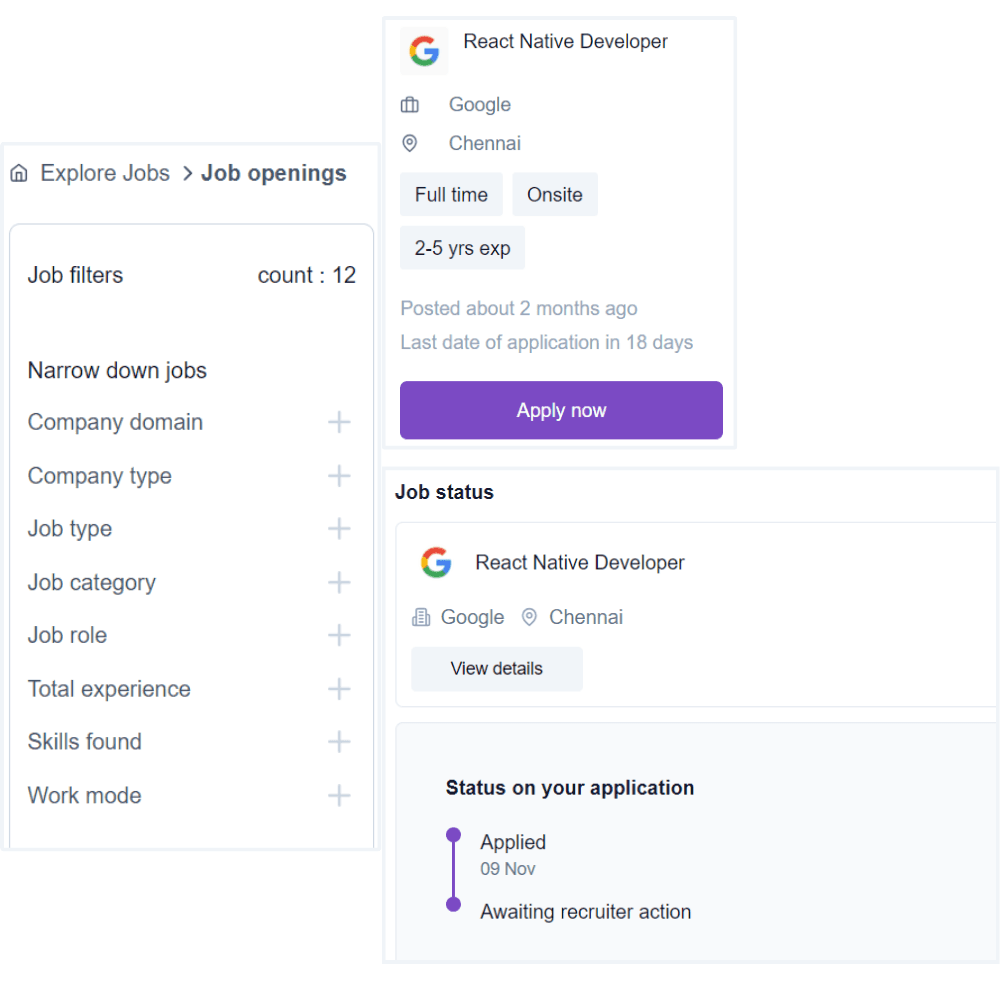1000x1000 pixels.
Task: Click the View details button
Action: pos(496,669)
